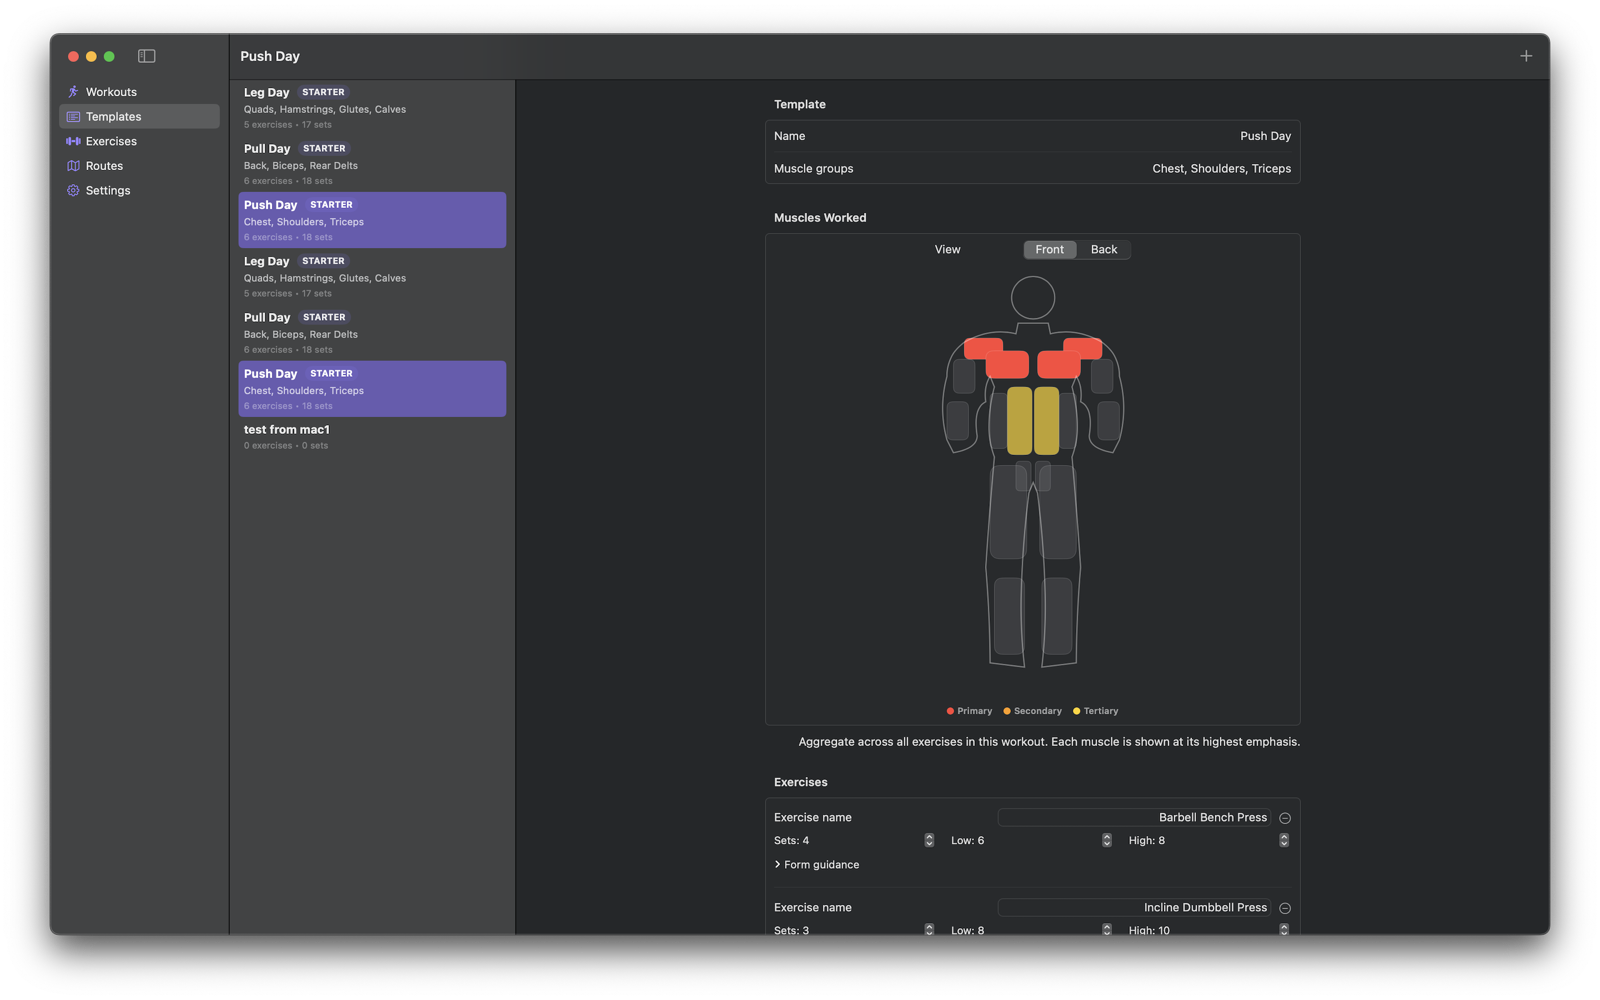Click the yellow Tertiary legend dot

[x=1076, y=711]
